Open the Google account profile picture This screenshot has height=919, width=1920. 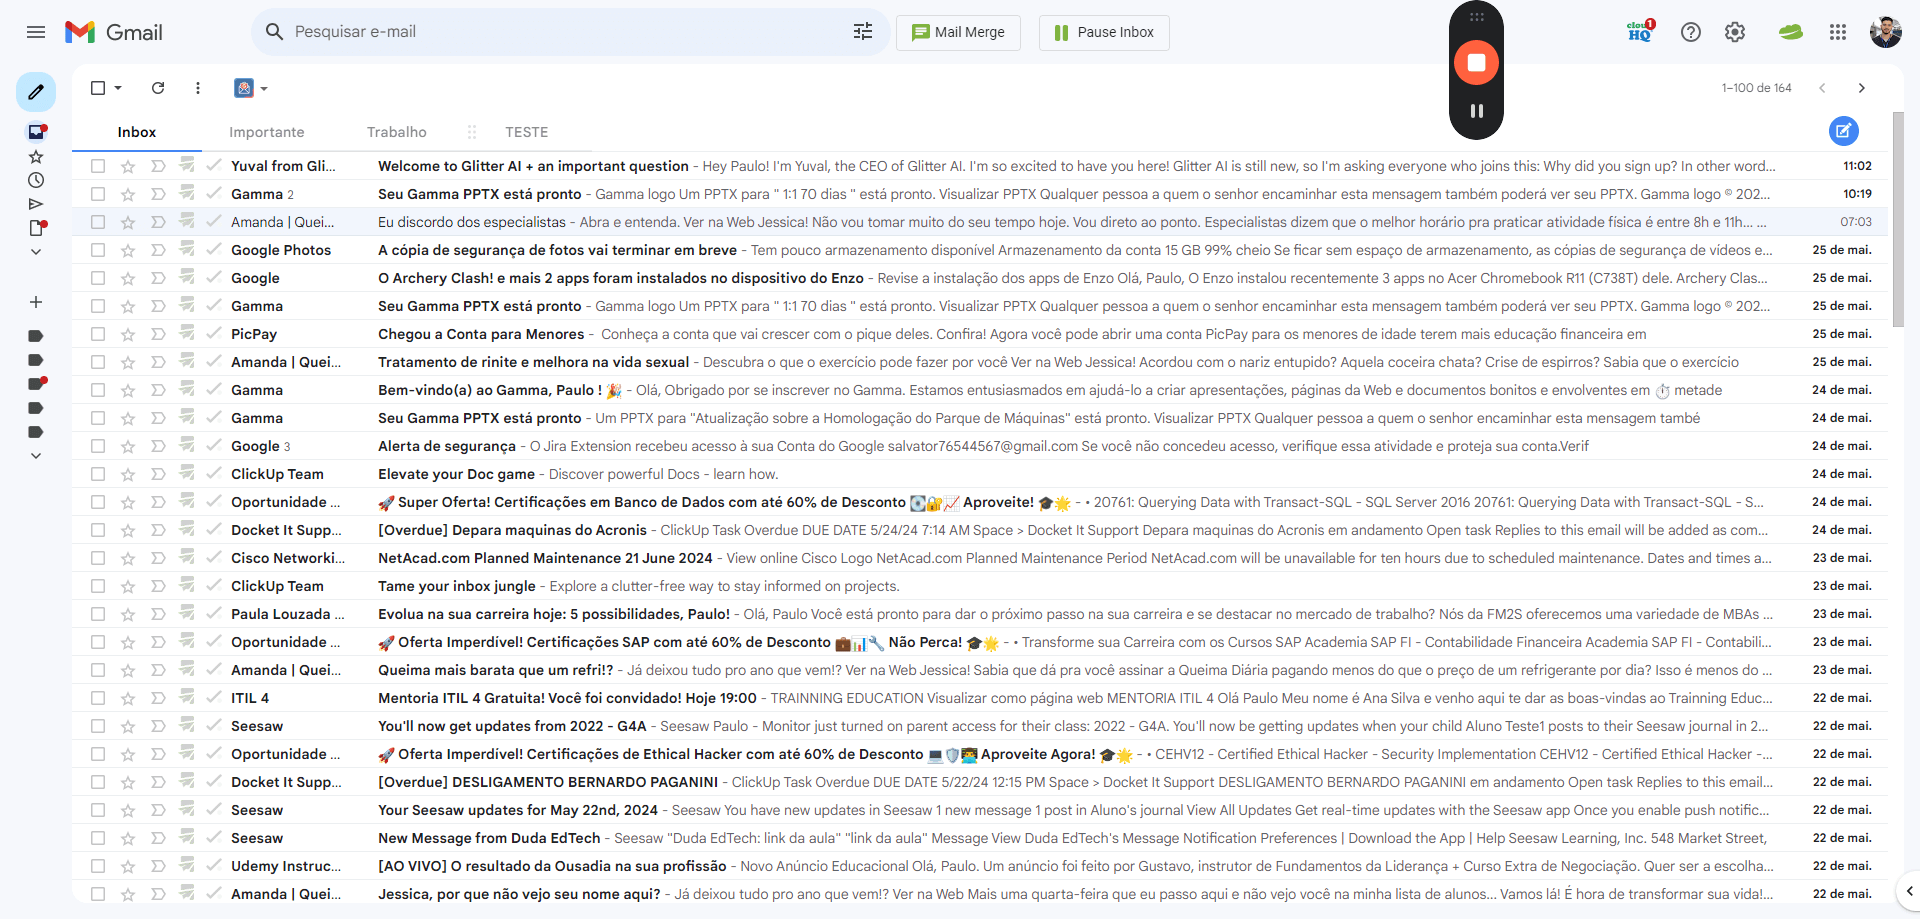pos(1886,32)
